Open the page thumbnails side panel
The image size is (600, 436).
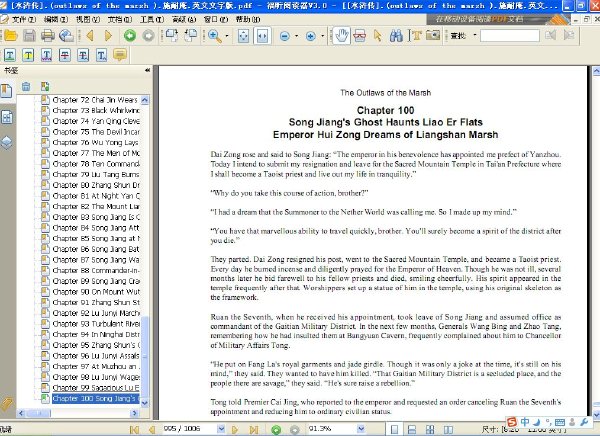pyautogui.click(x=7, y=117)
